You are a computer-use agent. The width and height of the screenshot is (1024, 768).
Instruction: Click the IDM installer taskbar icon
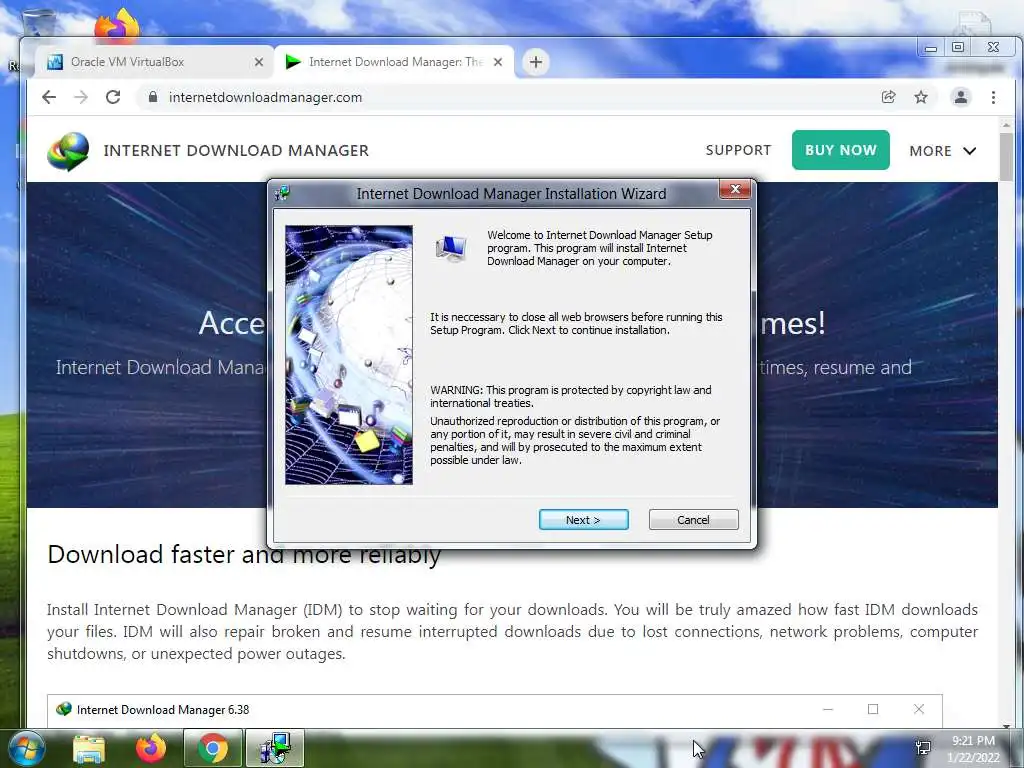pos(274,749)
